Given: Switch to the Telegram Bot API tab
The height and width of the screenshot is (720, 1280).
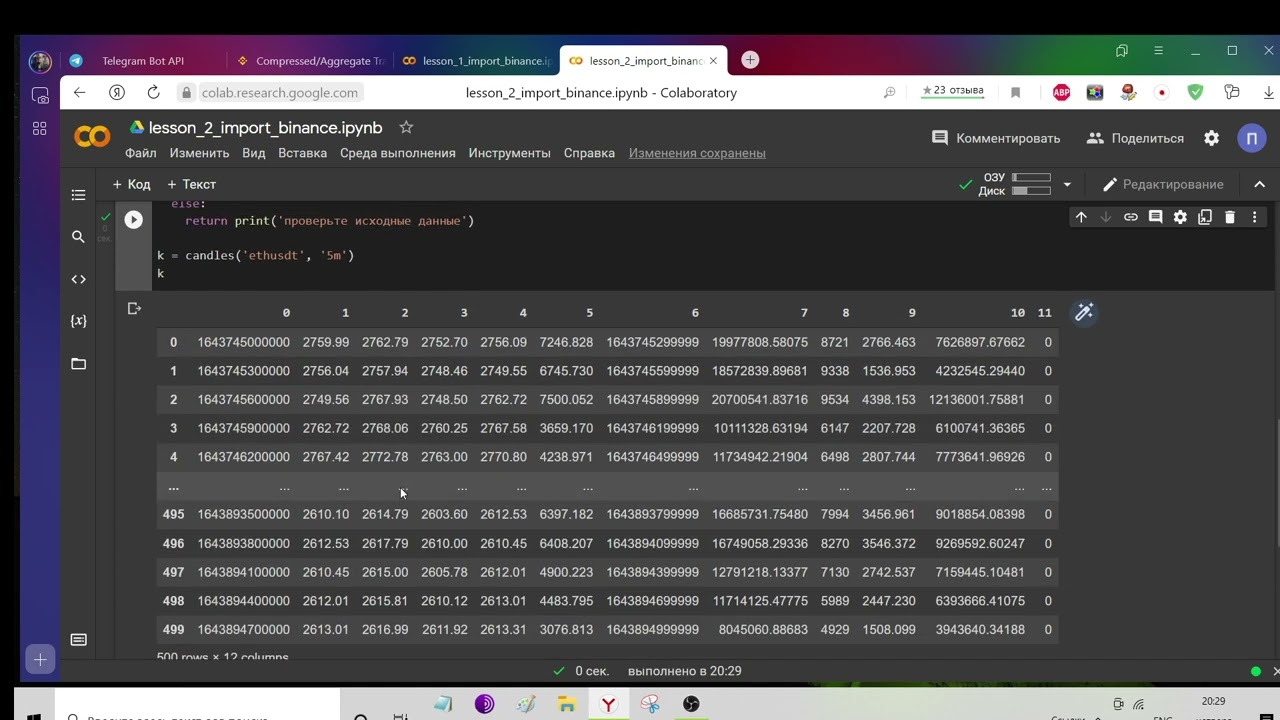Looking at the screenshot, I should click(143, 61).
